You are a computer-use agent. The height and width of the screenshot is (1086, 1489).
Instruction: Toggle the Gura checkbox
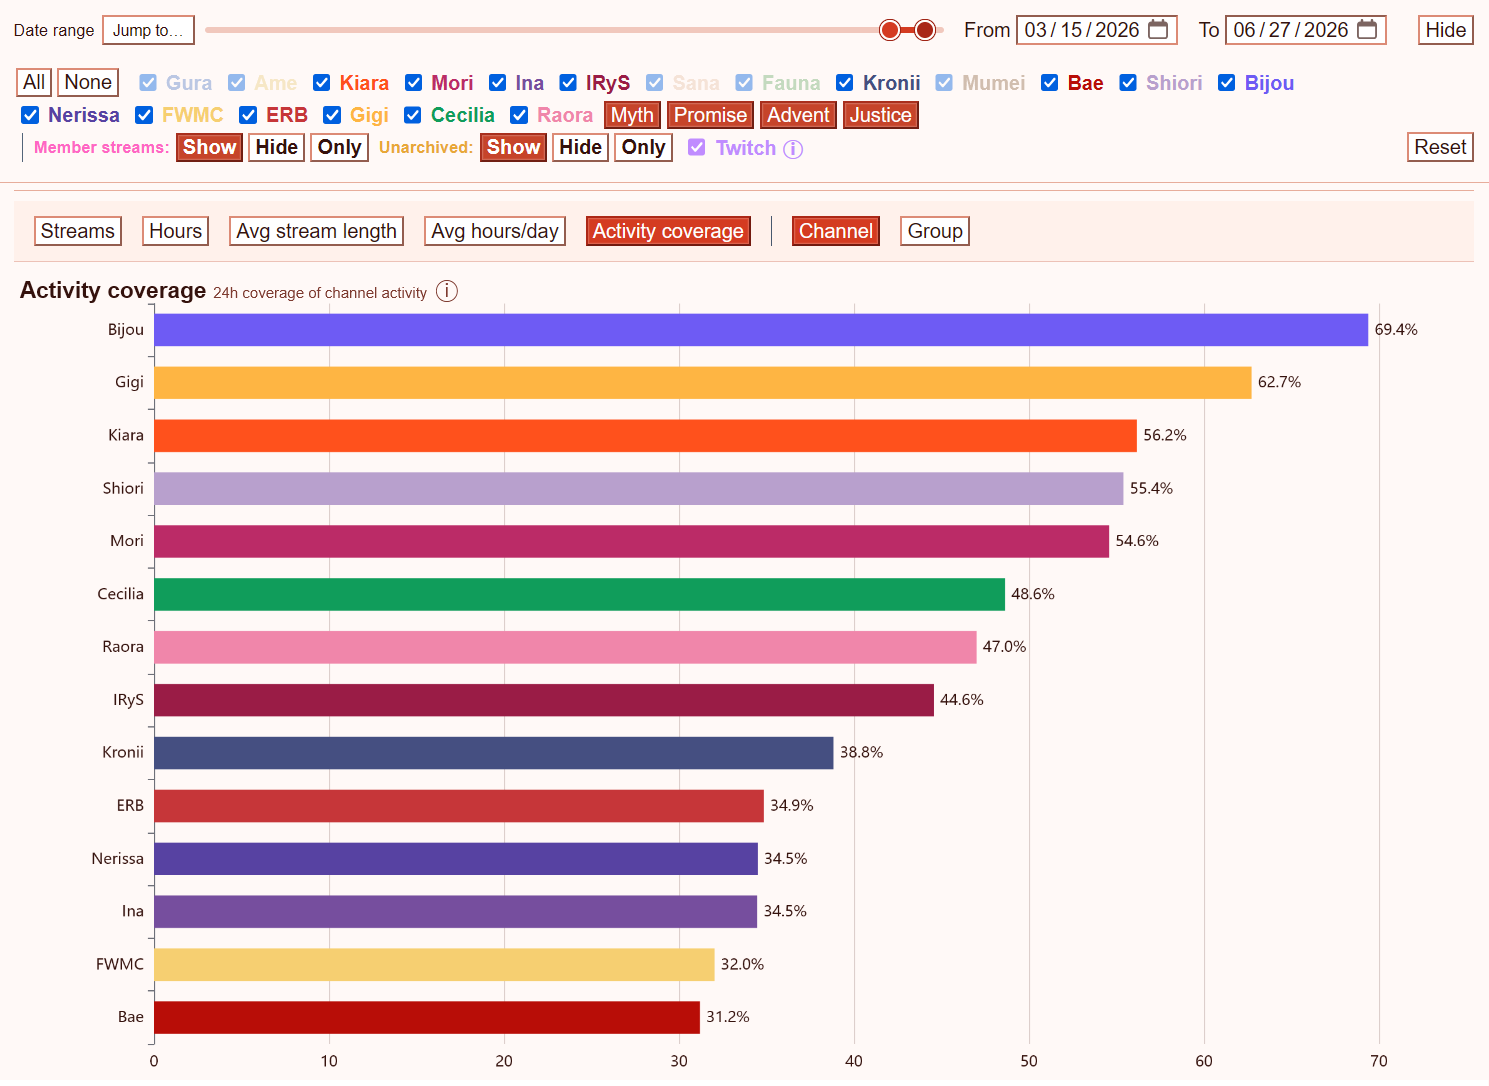148,83
